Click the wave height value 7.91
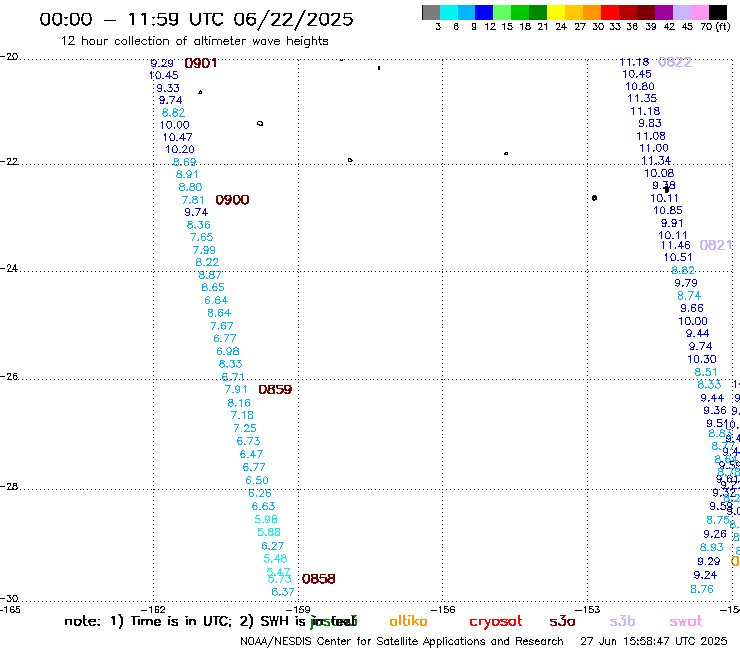Viewport: 740px width, 650px height. coord(236,389)
